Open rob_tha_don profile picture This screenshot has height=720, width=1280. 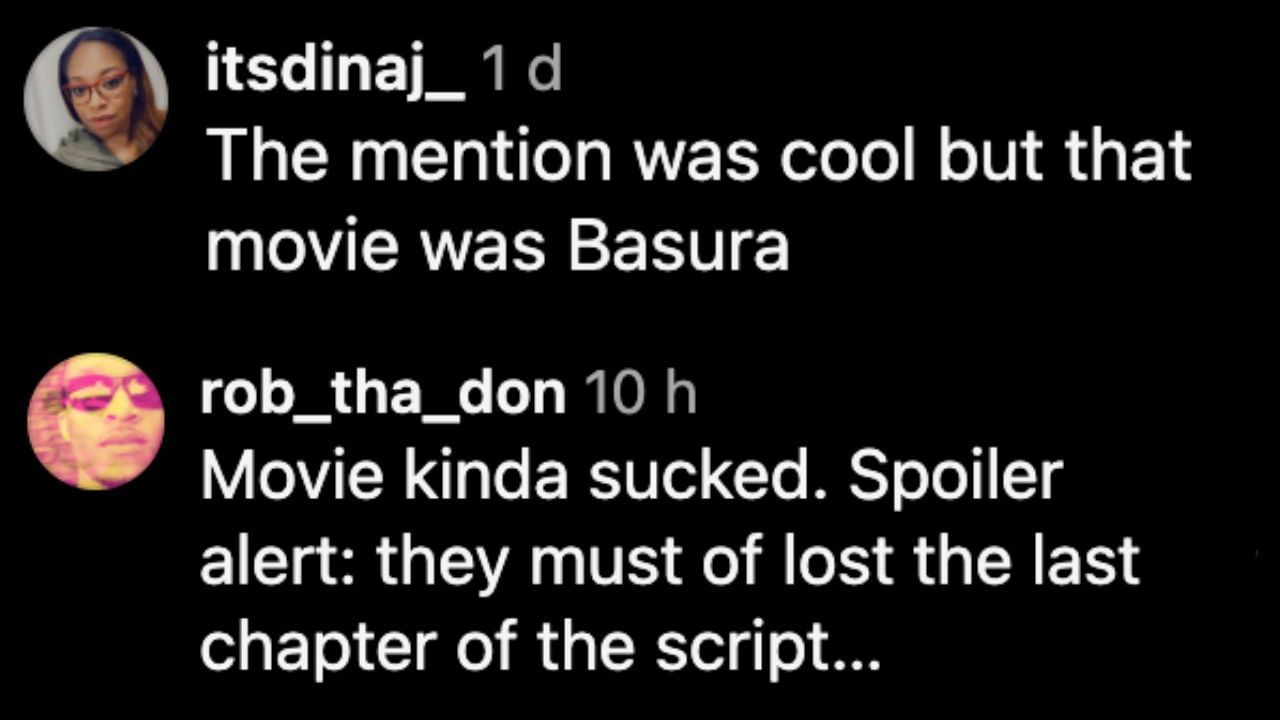96,421
